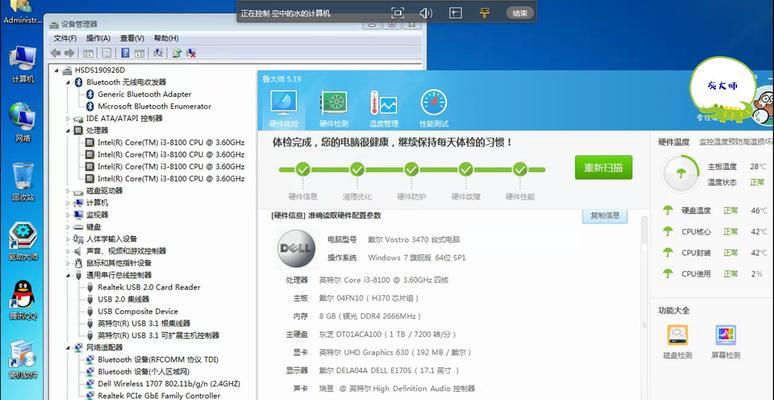Click the 清理优化 checkmark step

[357, 170]
